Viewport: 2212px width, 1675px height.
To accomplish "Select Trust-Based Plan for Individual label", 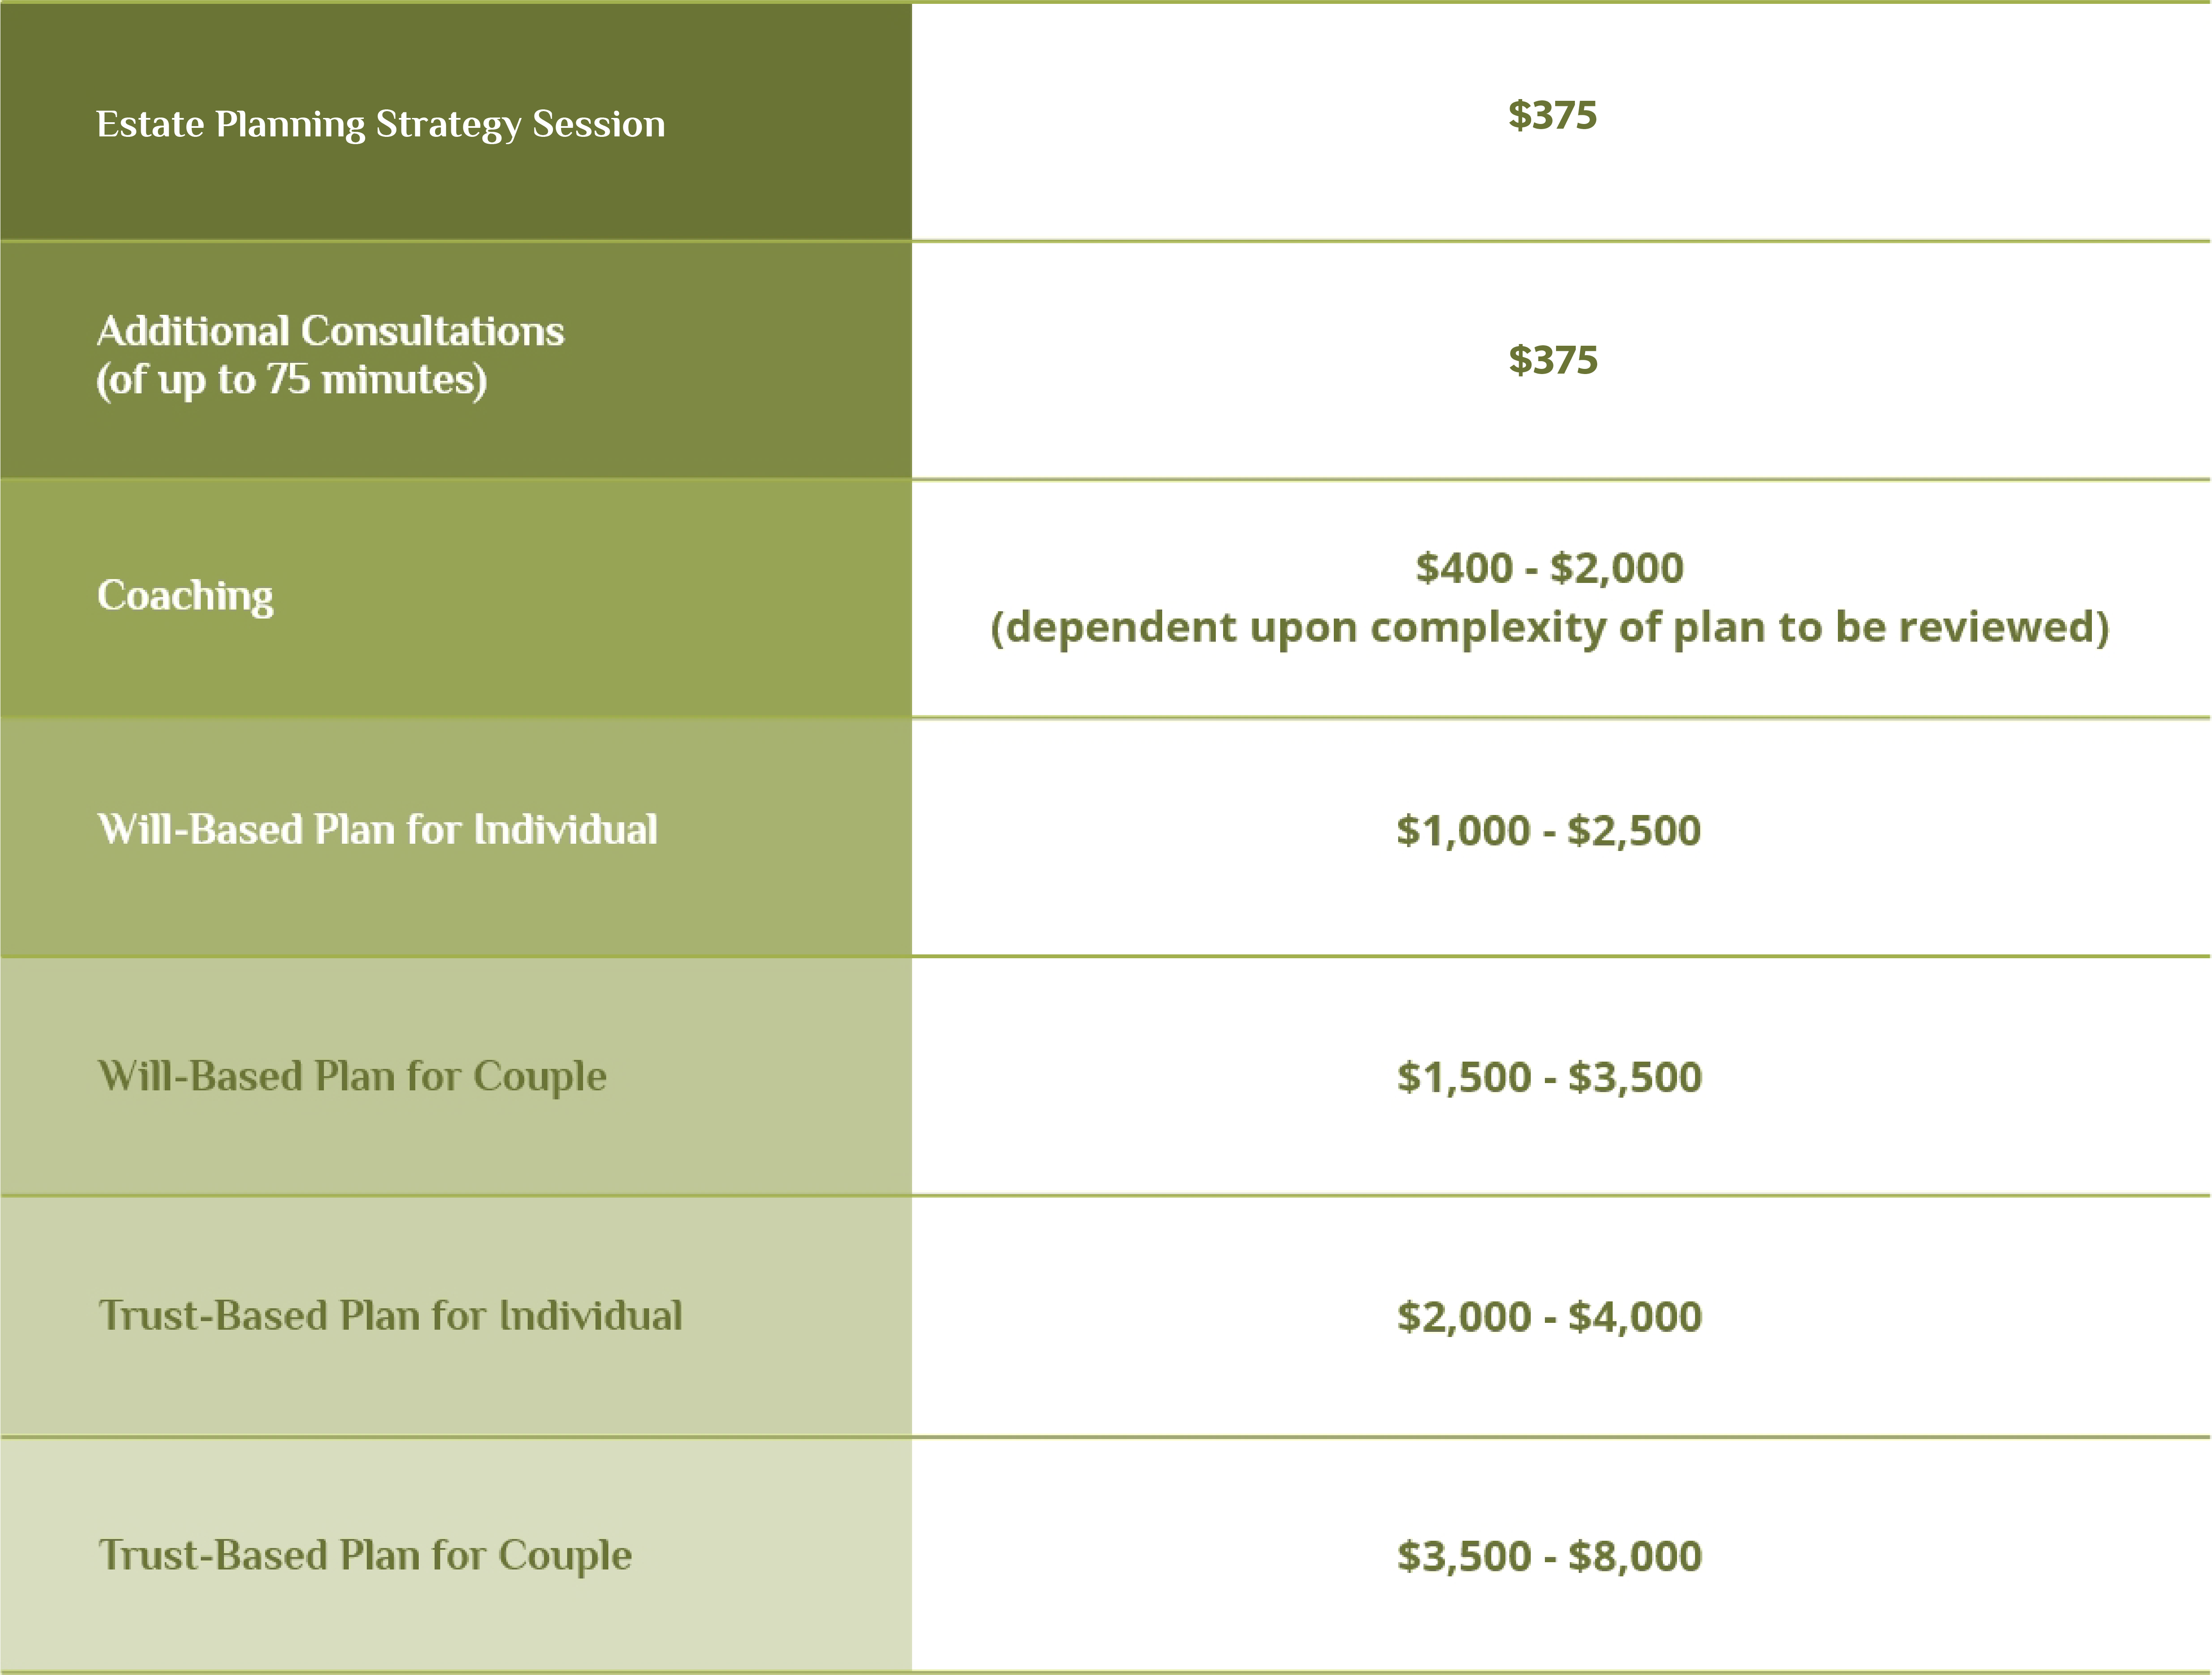I will click(x=390, y=1316).
